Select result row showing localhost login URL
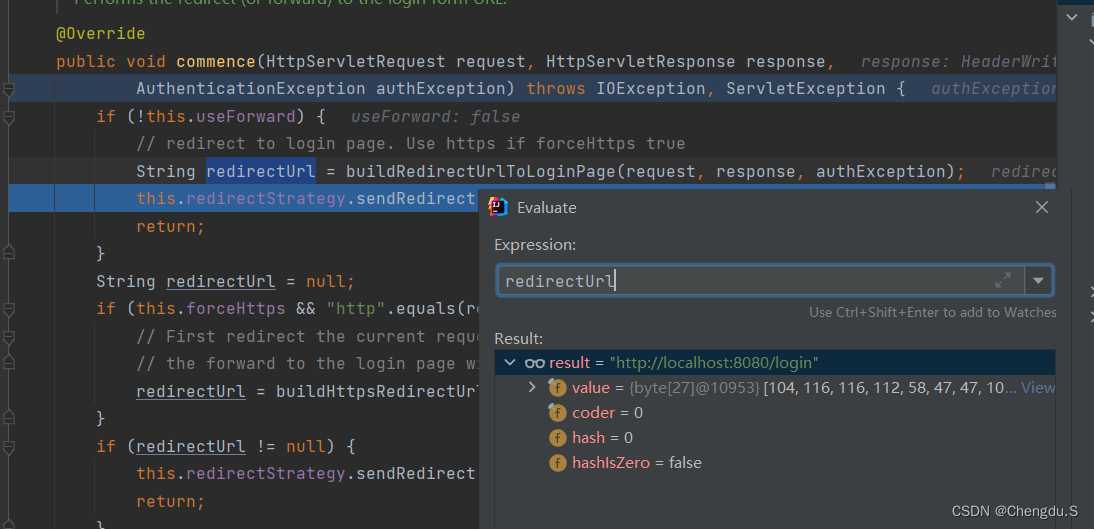 pos(774,362)
